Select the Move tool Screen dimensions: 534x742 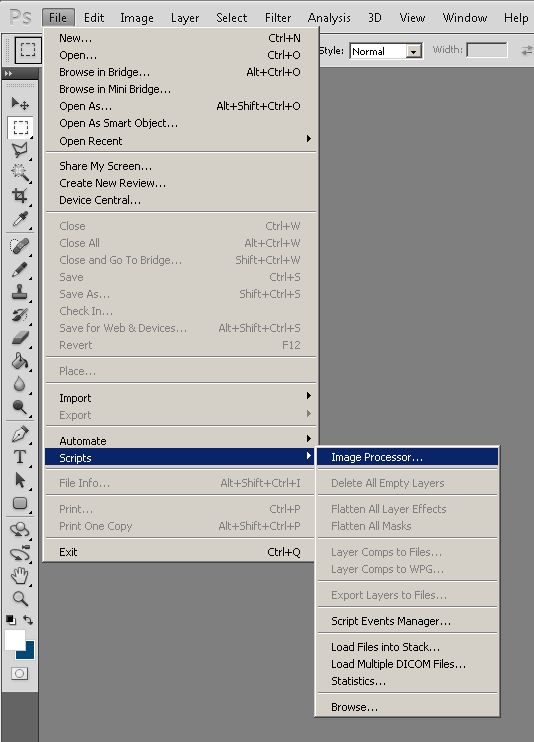20,103
